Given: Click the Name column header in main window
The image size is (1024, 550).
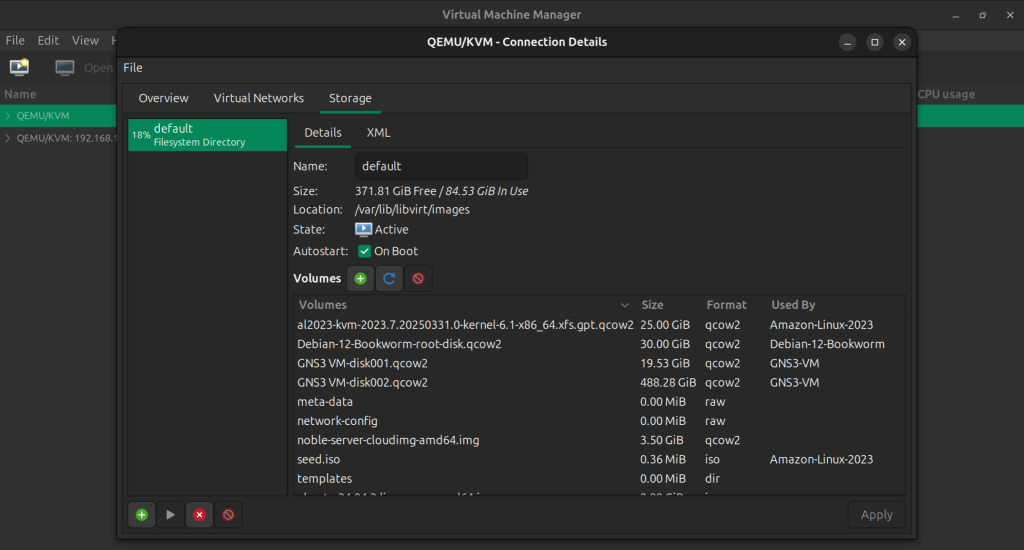Looking at the screenshot, I should pyautogui.click(x=20, y=94).
